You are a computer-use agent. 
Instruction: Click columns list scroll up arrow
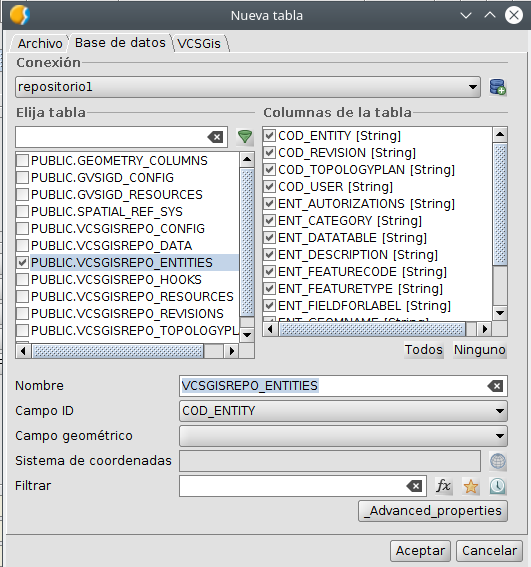[500, 135]
